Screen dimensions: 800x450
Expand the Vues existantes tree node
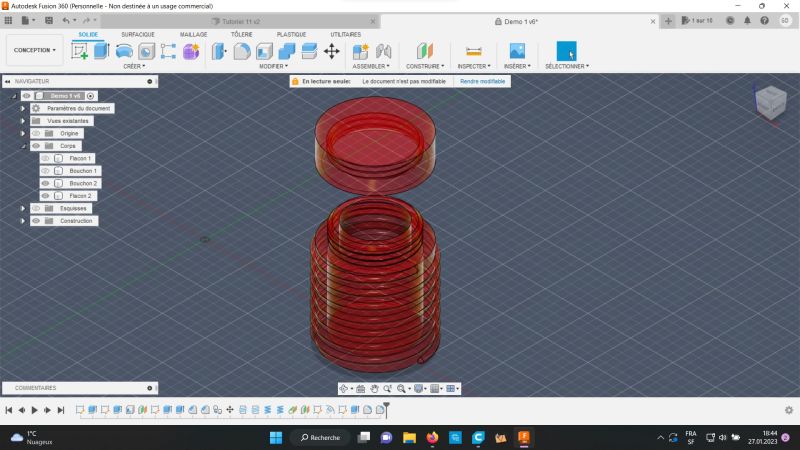point(23,121)
